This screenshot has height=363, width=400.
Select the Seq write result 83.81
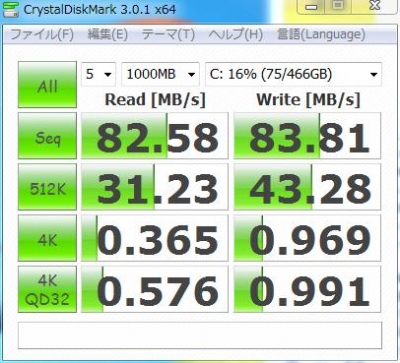(x=307, y=136)
